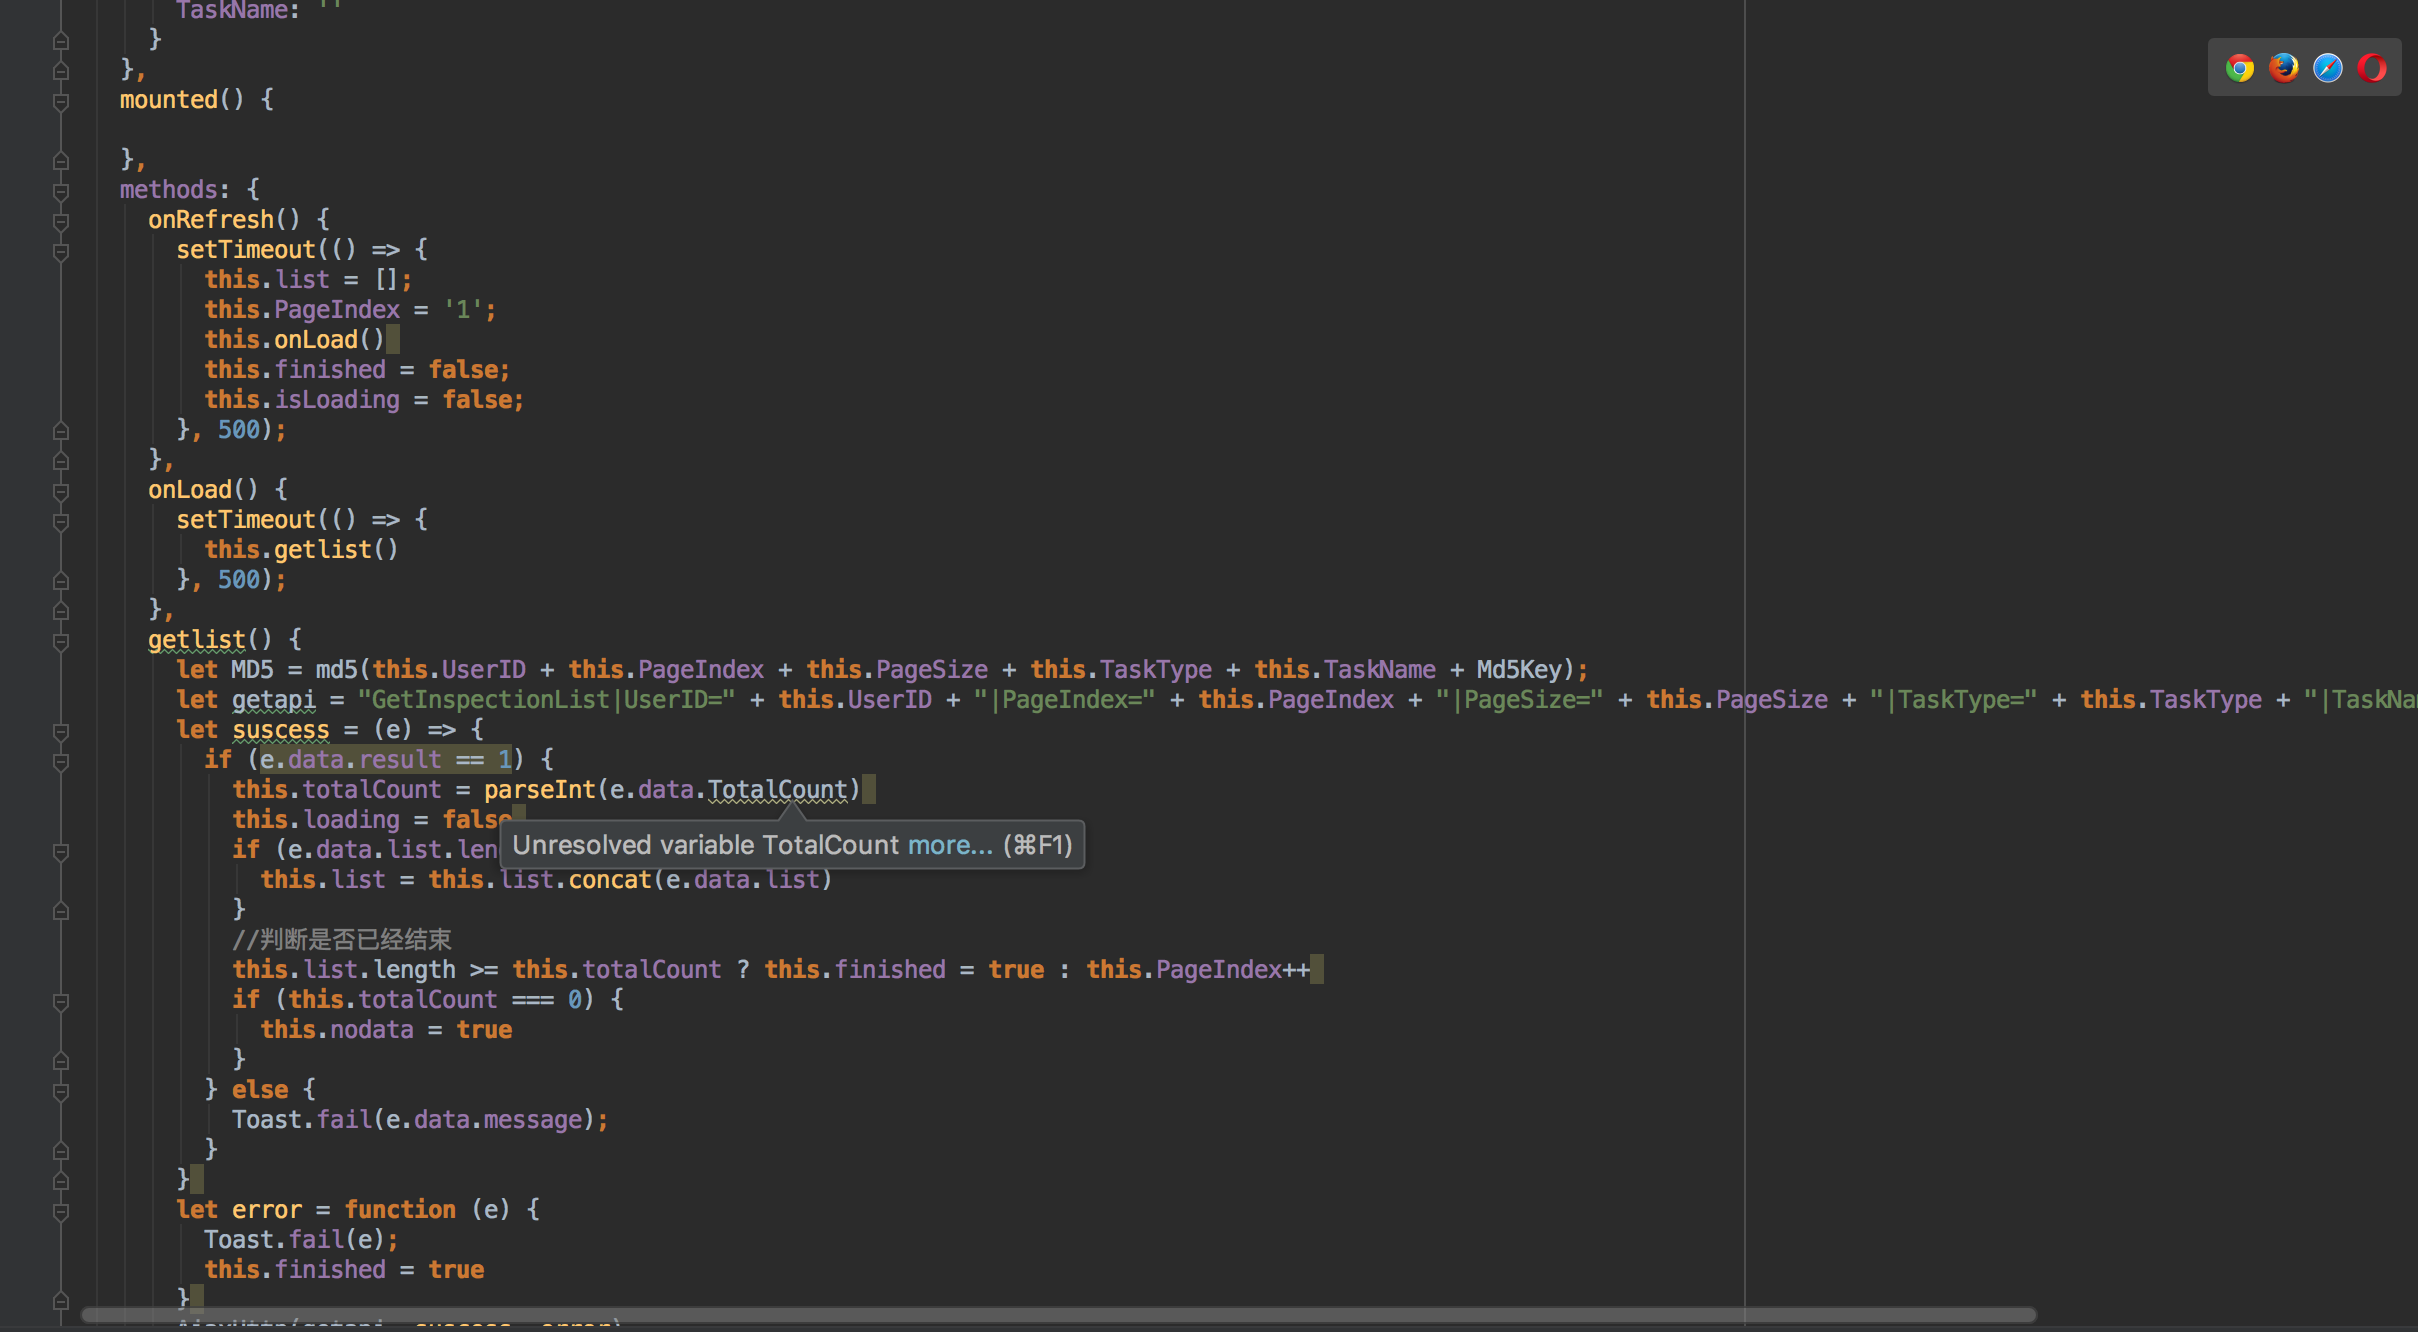The height and width of the screenshot is (1332, 2418).
Task: Open the file preview in Opera
Action: click(x=2373, y=67)
